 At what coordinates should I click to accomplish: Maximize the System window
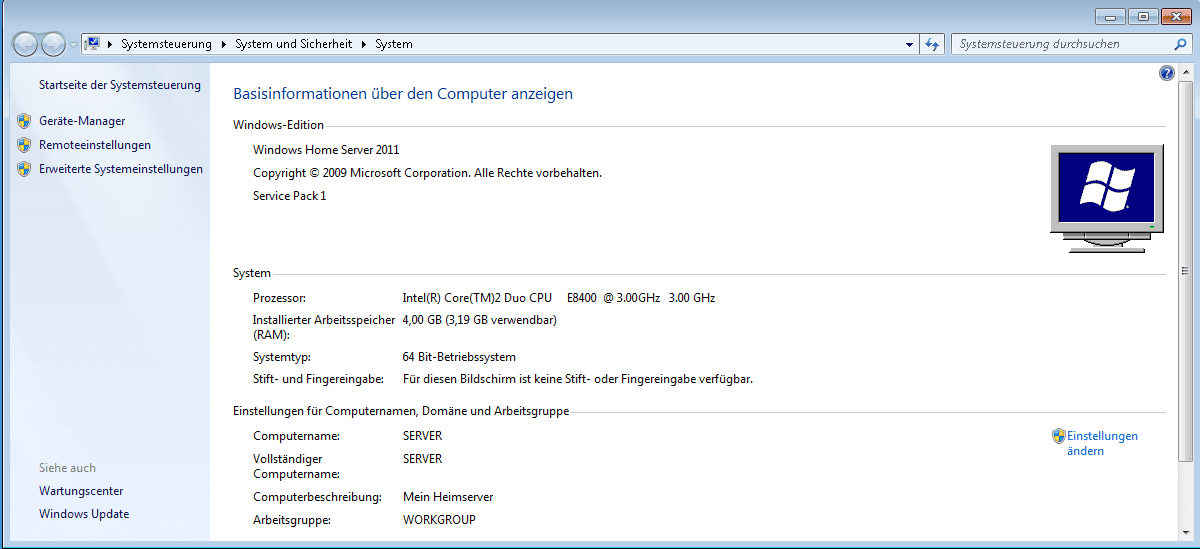1142,16
